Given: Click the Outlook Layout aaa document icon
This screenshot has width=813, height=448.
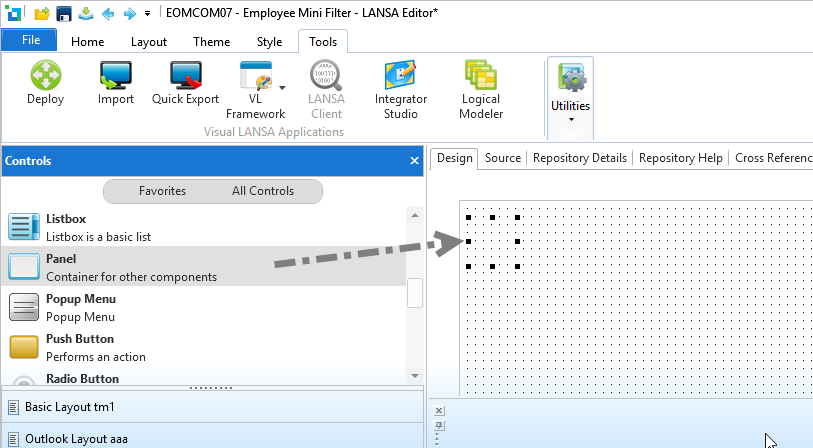Looking at the screenshot, I should point(14,439).
